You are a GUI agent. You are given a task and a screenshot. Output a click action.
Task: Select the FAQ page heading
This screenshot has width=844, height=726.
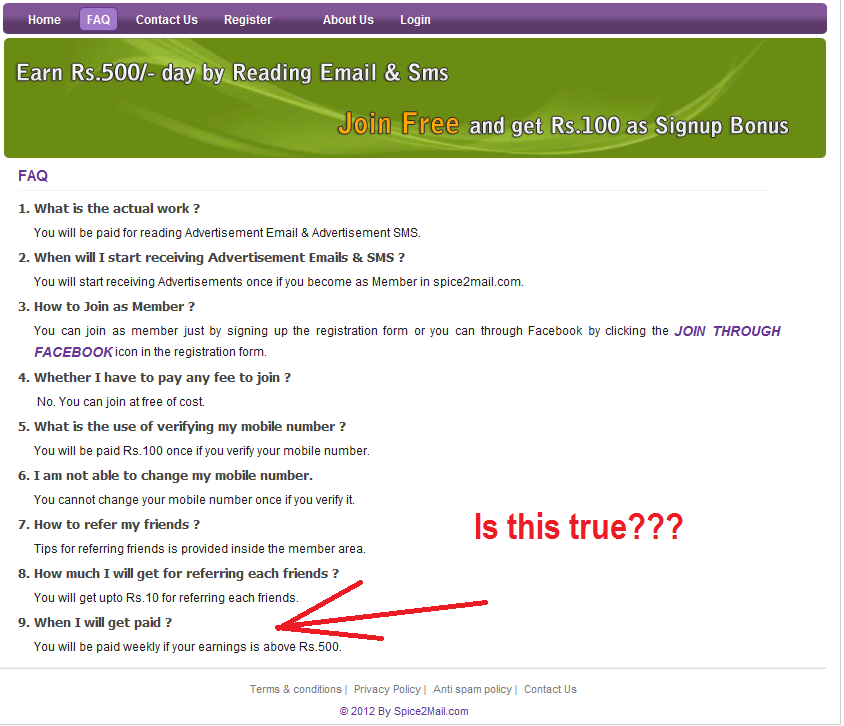[33, 175]
